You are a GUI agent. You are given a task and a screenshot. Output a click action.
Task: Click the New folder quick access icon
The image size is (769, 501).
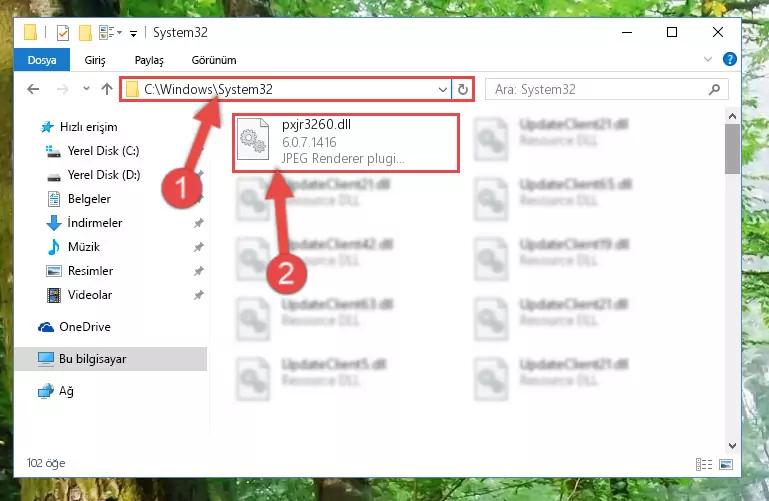pyautogui.click(x=85, y=33)
